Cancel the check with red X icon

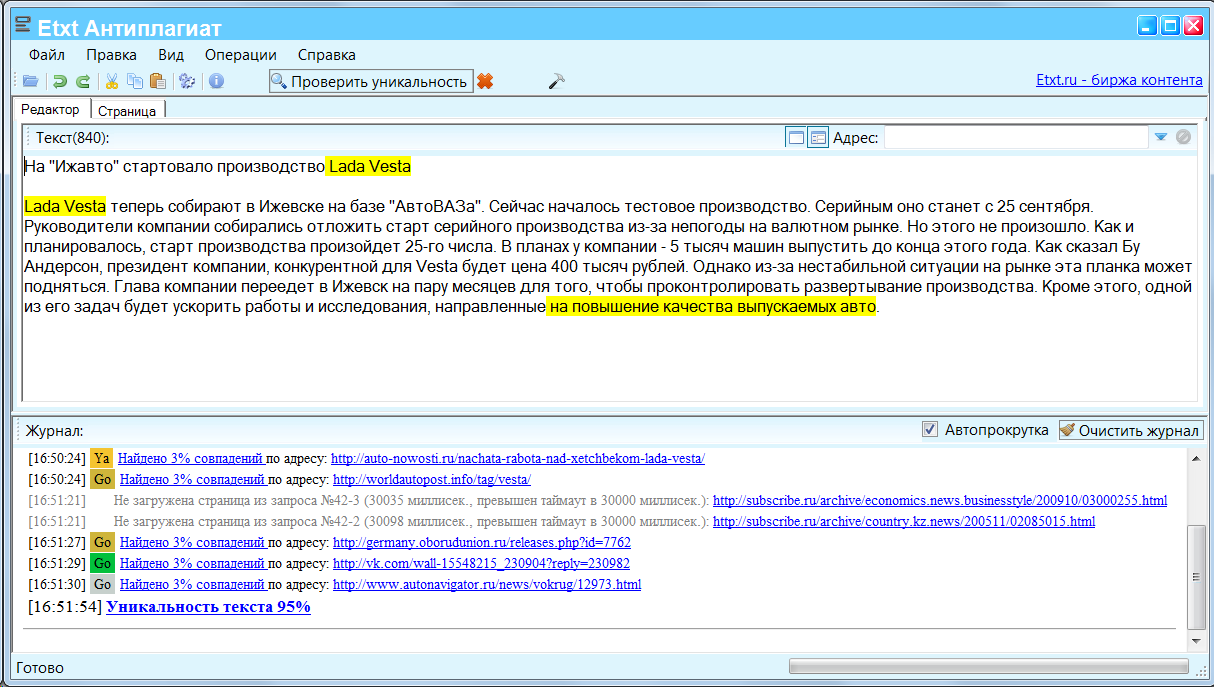(485, 82)
